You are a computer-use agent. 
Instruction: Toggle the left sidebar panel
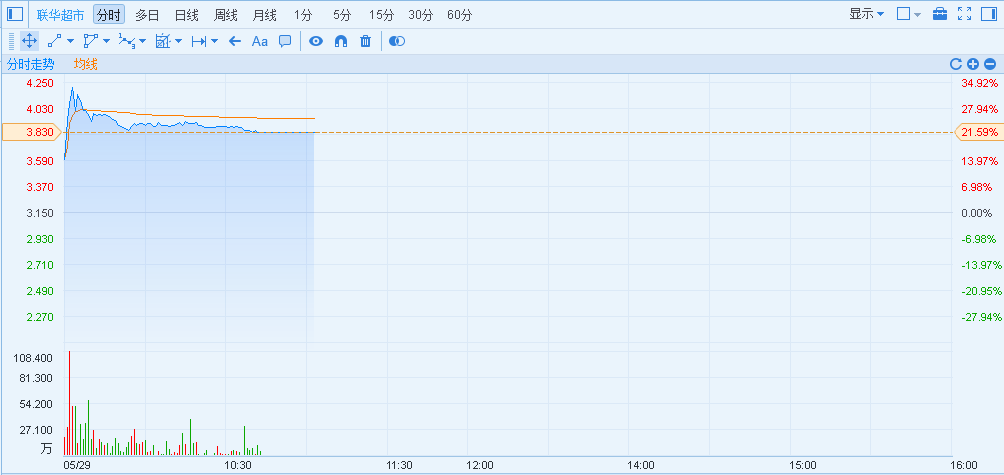pyautogui.click(x=15, y=14)
